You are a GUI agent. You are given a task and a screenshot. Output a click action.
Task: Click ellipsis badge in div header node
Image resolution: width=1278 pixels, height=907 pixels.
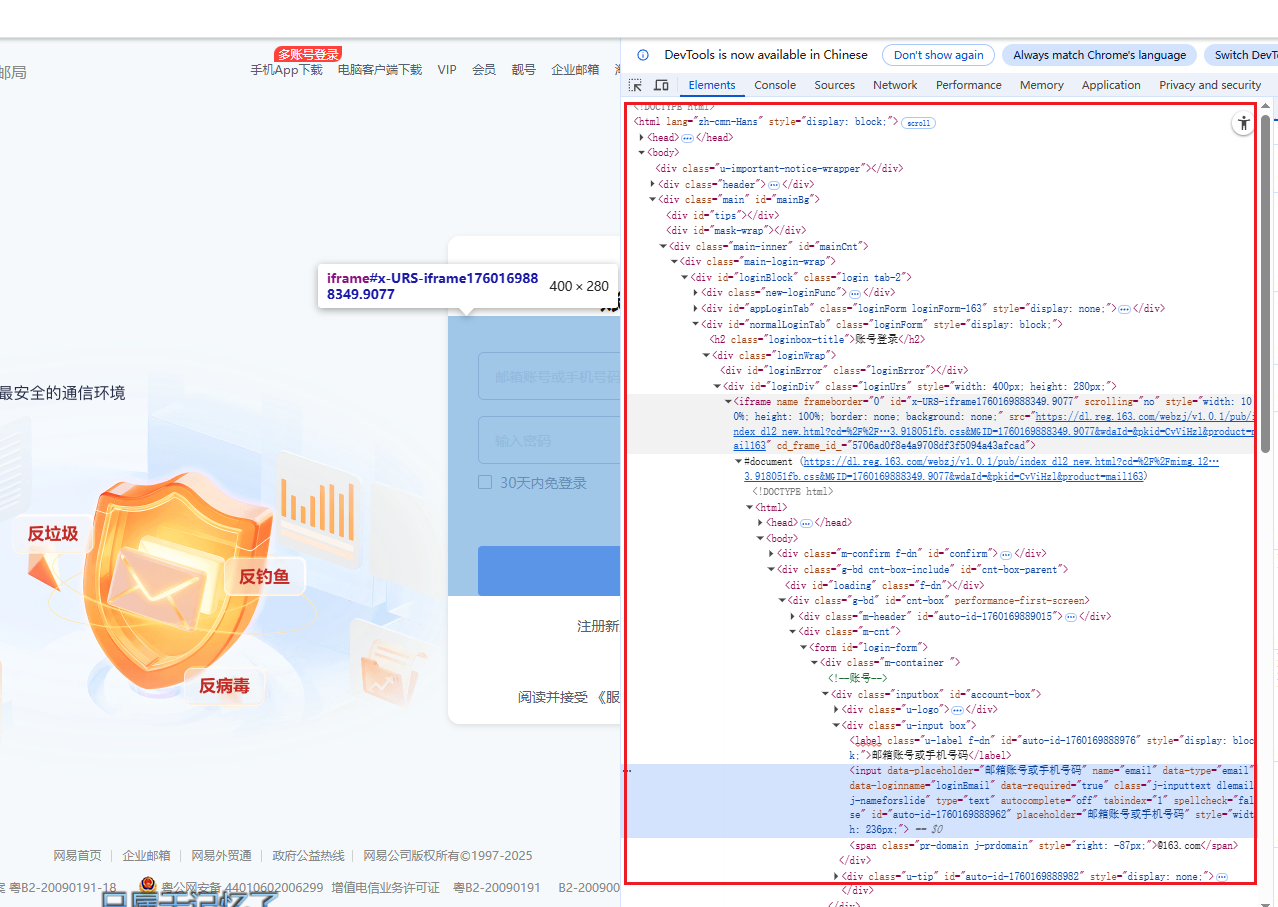[774, 185]
